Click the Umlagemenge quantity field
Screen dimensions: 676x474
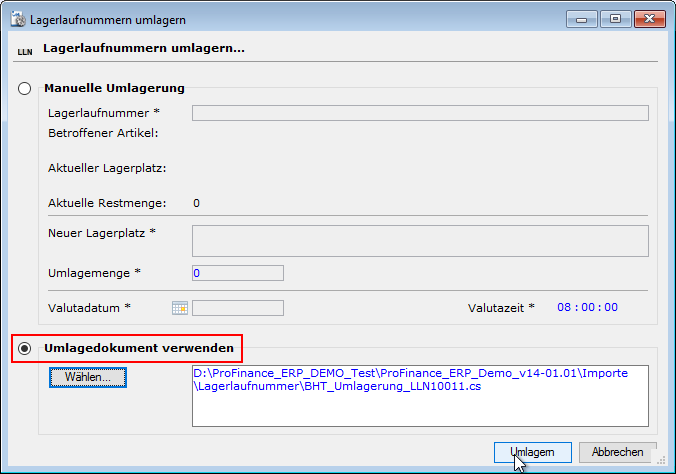coord(238,273)
